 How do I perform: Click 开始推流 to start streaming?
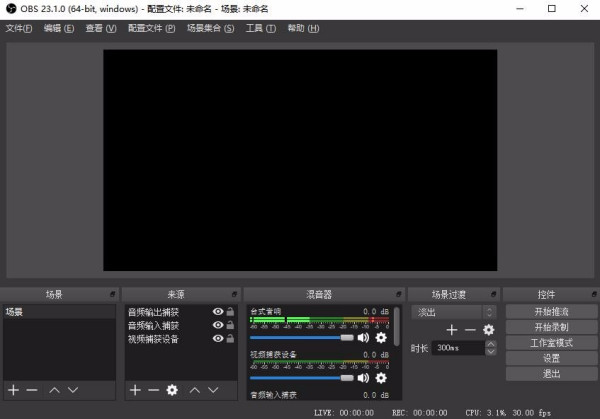point(551,311)
